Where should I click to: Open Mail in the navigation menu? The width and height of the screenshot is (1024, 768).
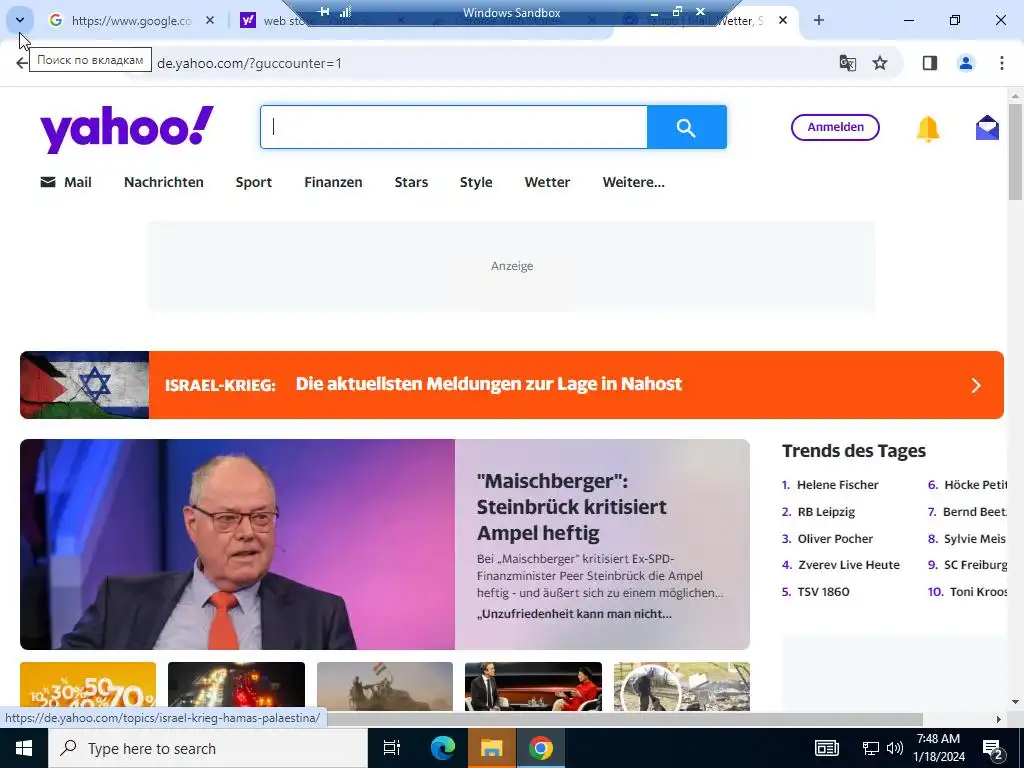coord(66,182)
